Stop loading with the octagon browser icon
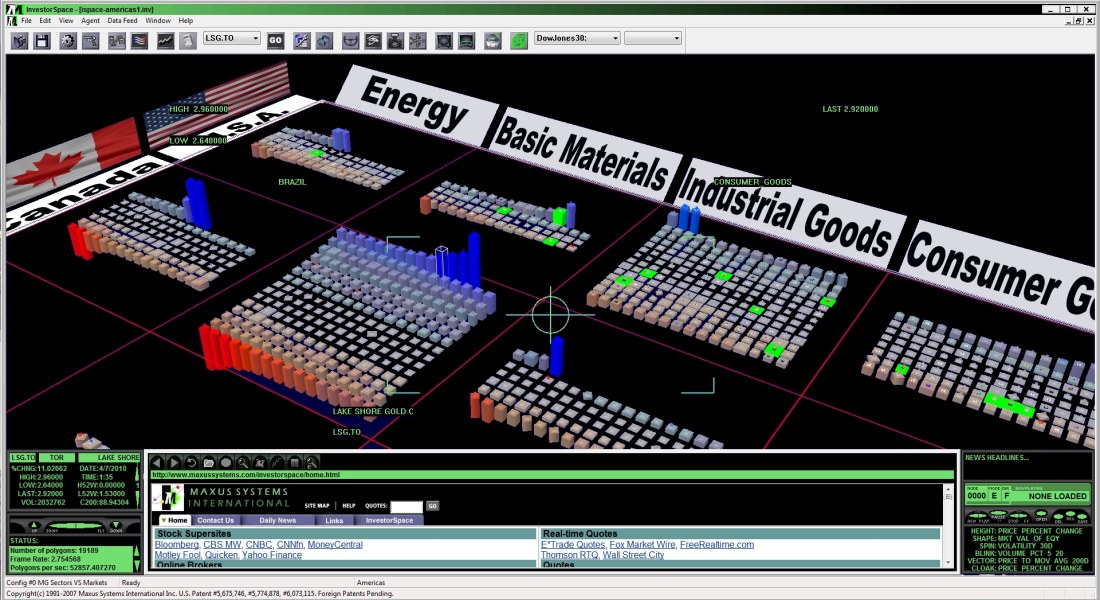The width and height of the screenshot is (1100, 600). tap(226, 462)
